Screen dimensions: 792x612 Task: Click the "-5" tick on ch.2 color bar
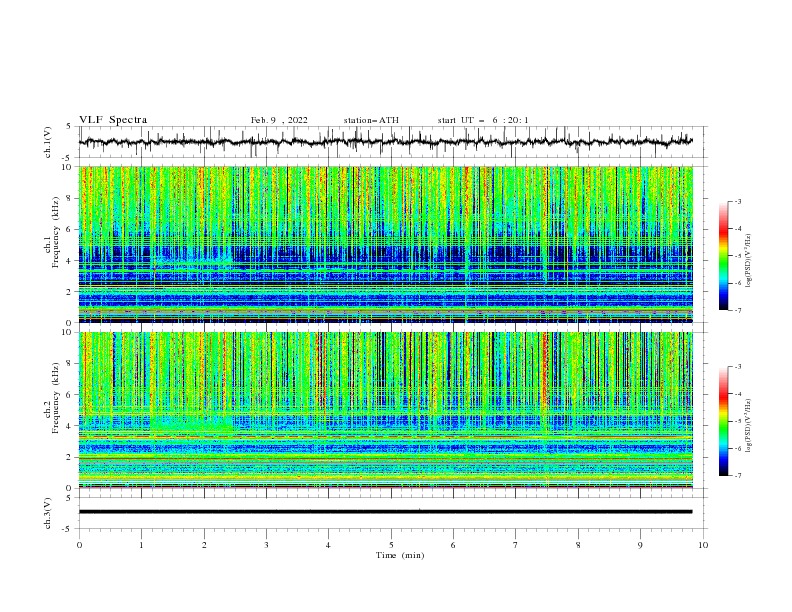[x=737, y=421]
